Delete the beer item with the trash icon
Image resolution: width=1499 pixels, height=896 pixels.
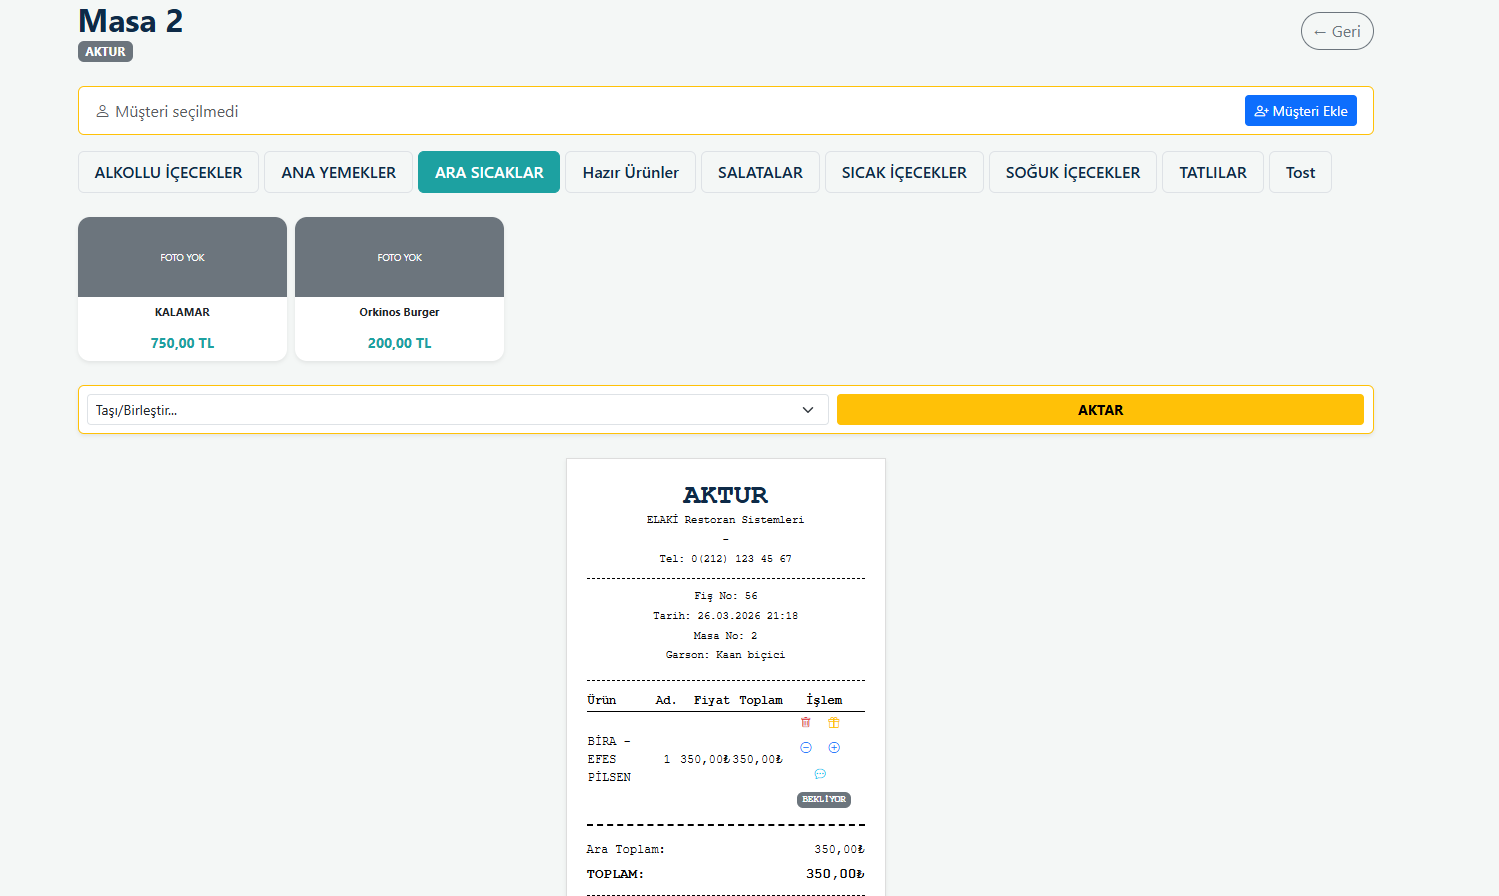[806, 722]
